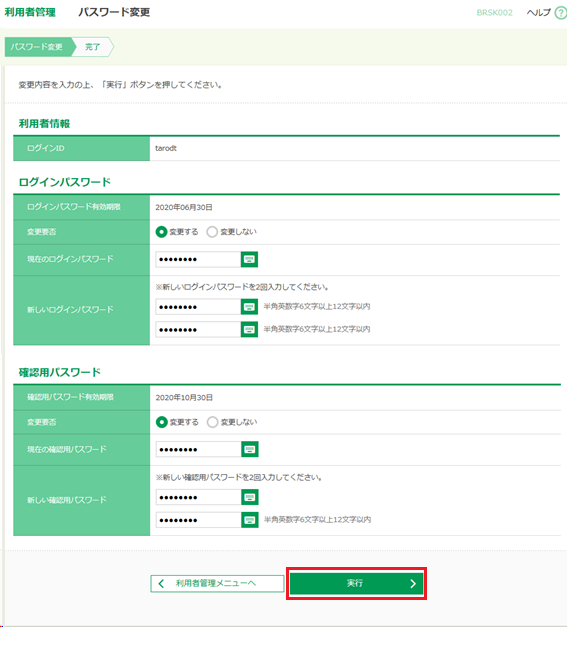Click the help question mark icon
The width and height of the screenshot is (567, 666).
(561, 13)
